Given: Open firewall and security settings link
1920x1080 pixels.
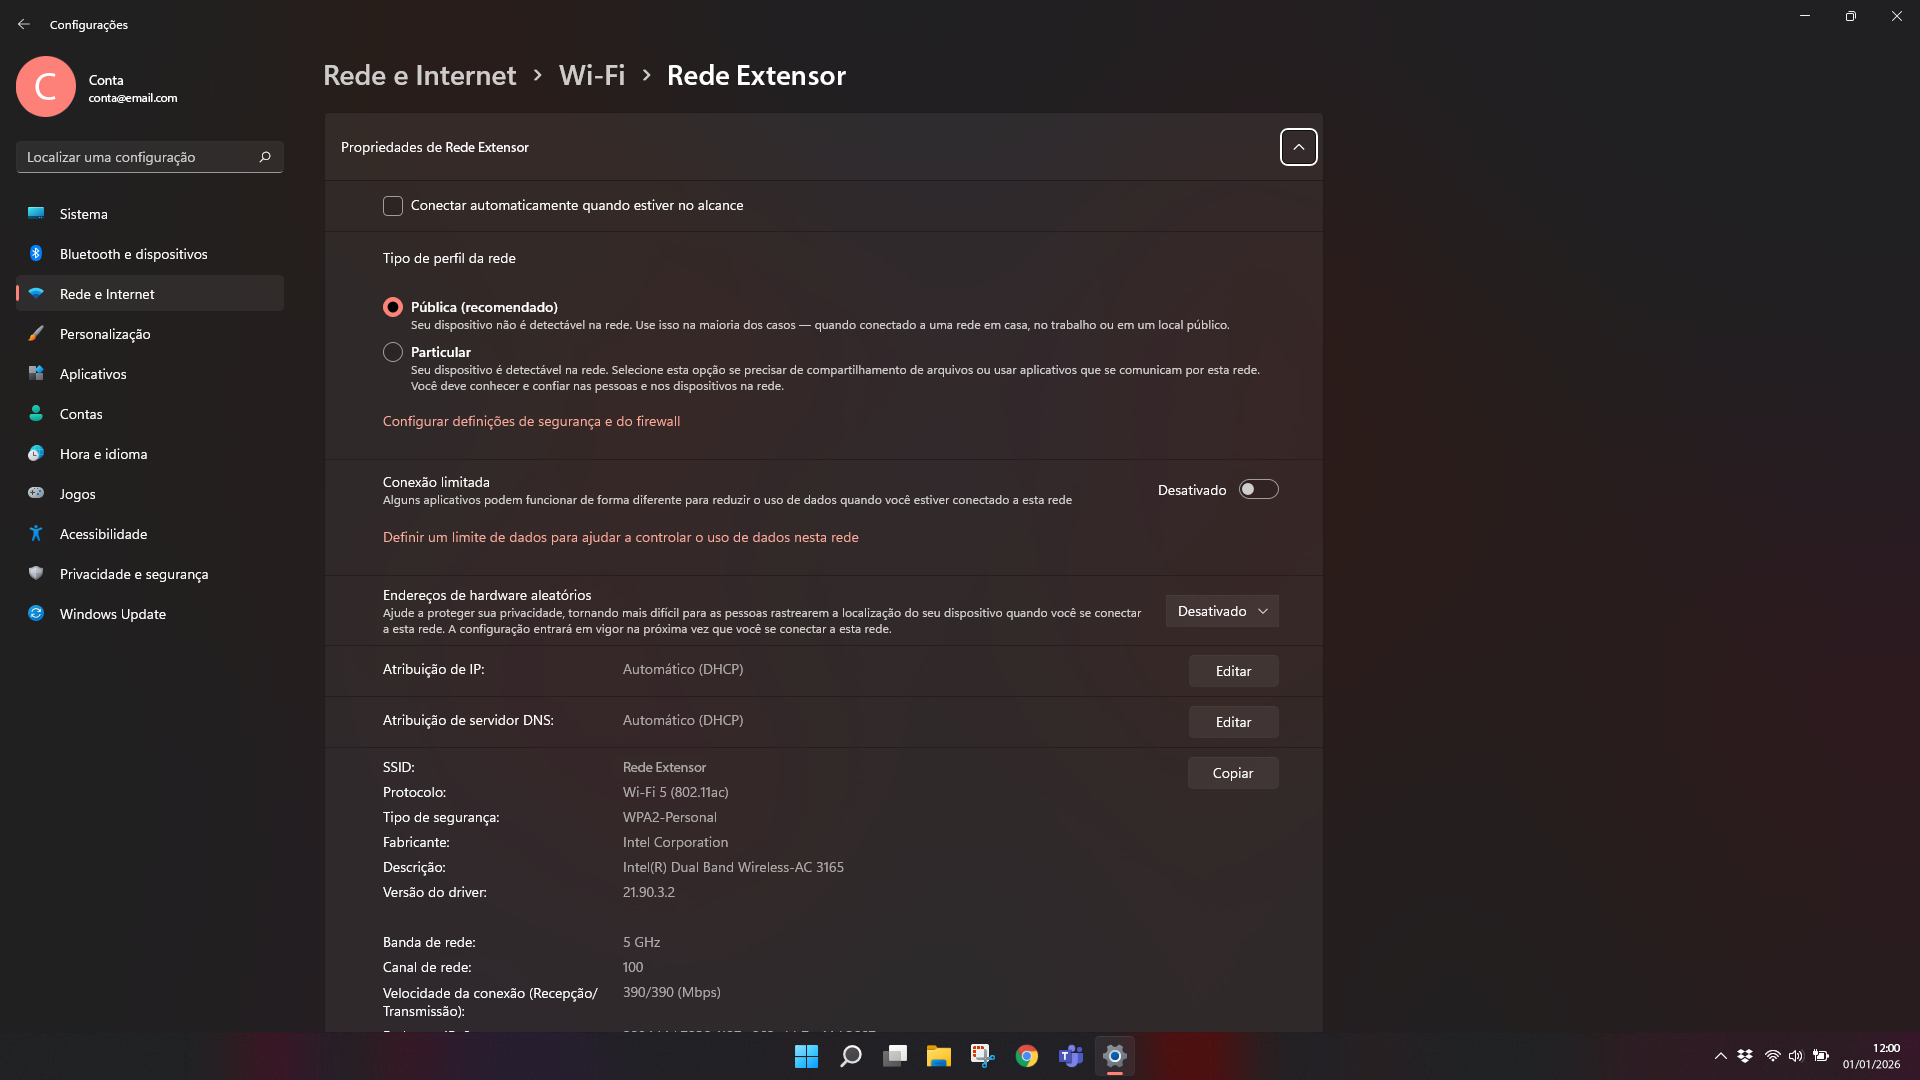Looking at the screenshot, I should [531, 421].
